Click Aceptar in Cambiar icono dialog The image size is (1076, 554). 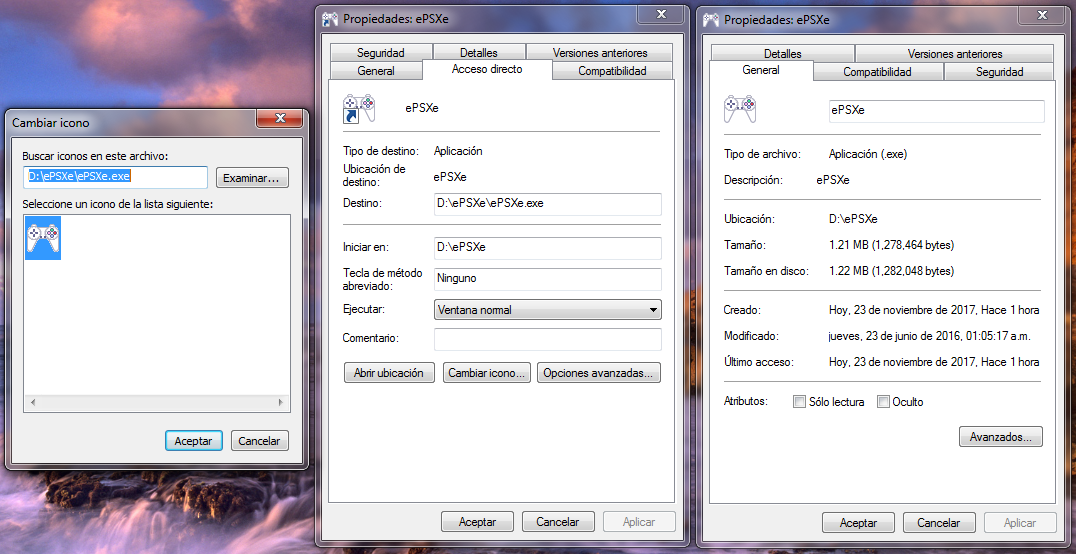pyautogui.click(x=194, y=441)
